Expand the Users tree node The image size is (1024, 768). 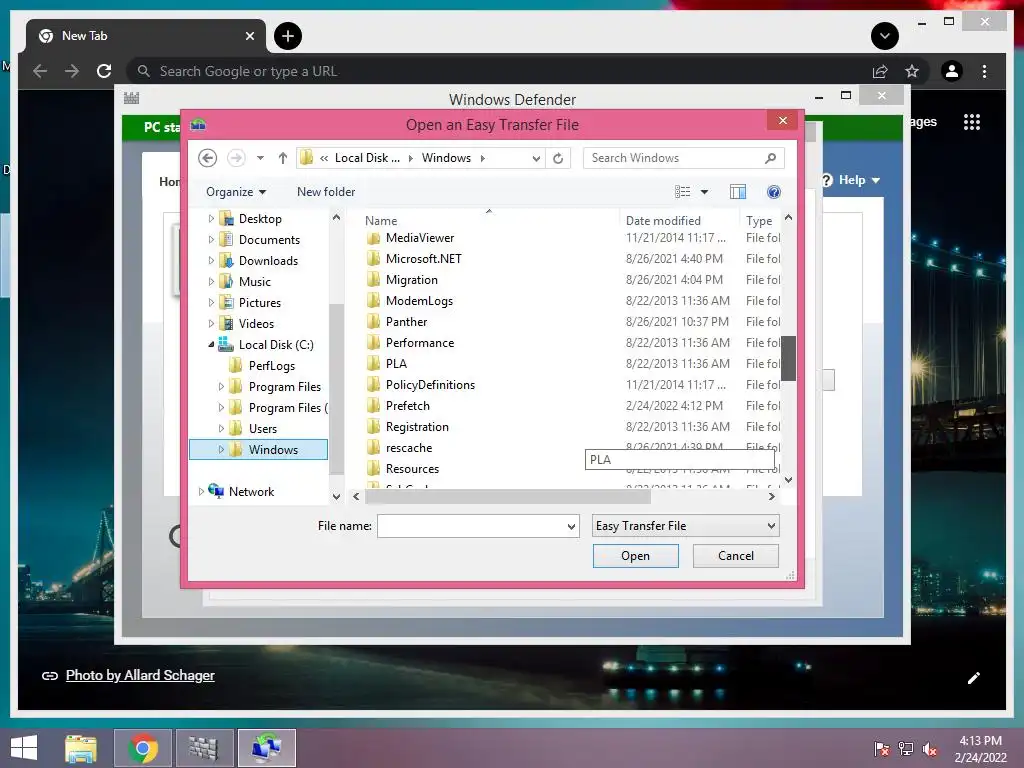coord(221,428)
